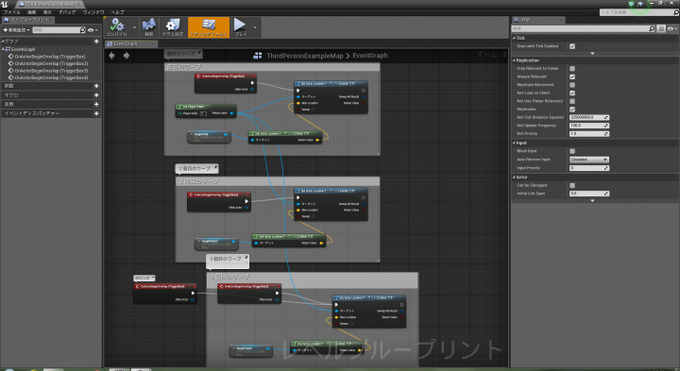Click the Add New (新規追加) button
Screen dimensions: 680x371
coord(16,30)
